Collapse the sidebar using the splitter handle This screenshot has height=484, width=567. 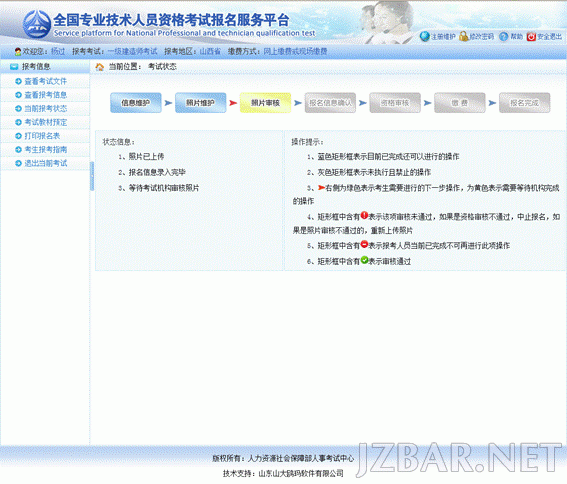tap(92, 176)
